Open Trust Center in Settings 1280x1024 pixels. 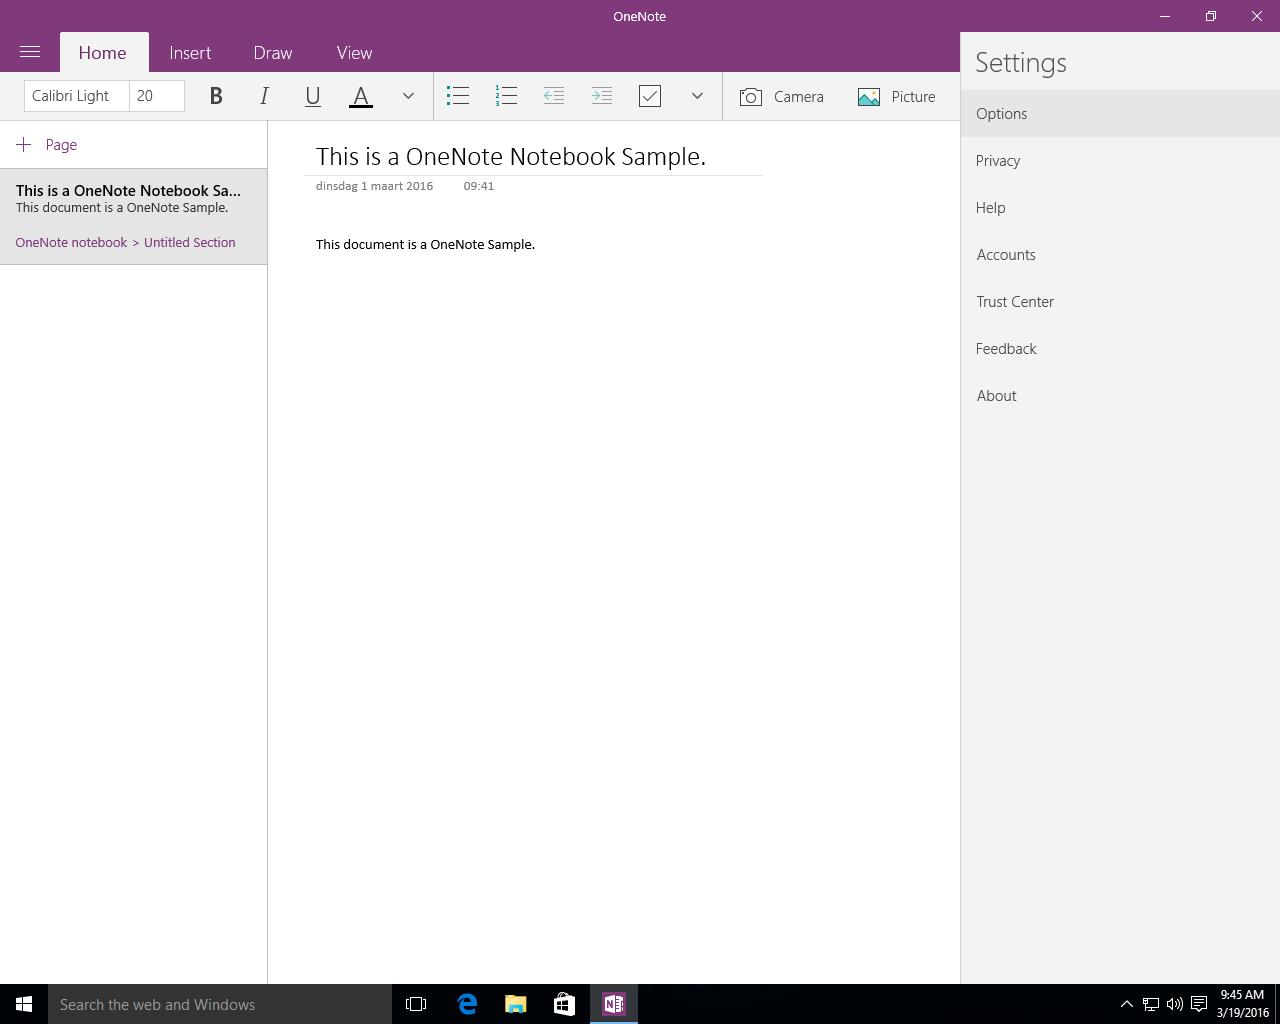pyautogui.click(x=1120, y=301)
